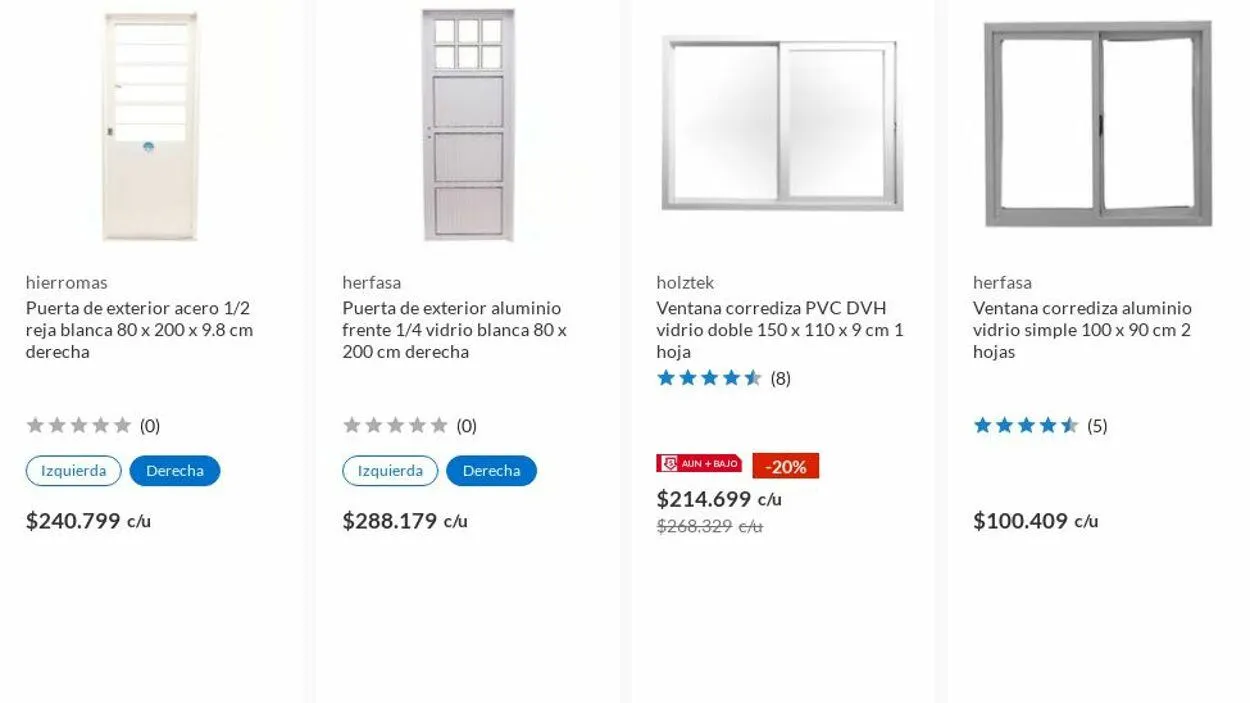
Task: Choose Izquierda for herfasa aluminio door
Action: [390, 471]
